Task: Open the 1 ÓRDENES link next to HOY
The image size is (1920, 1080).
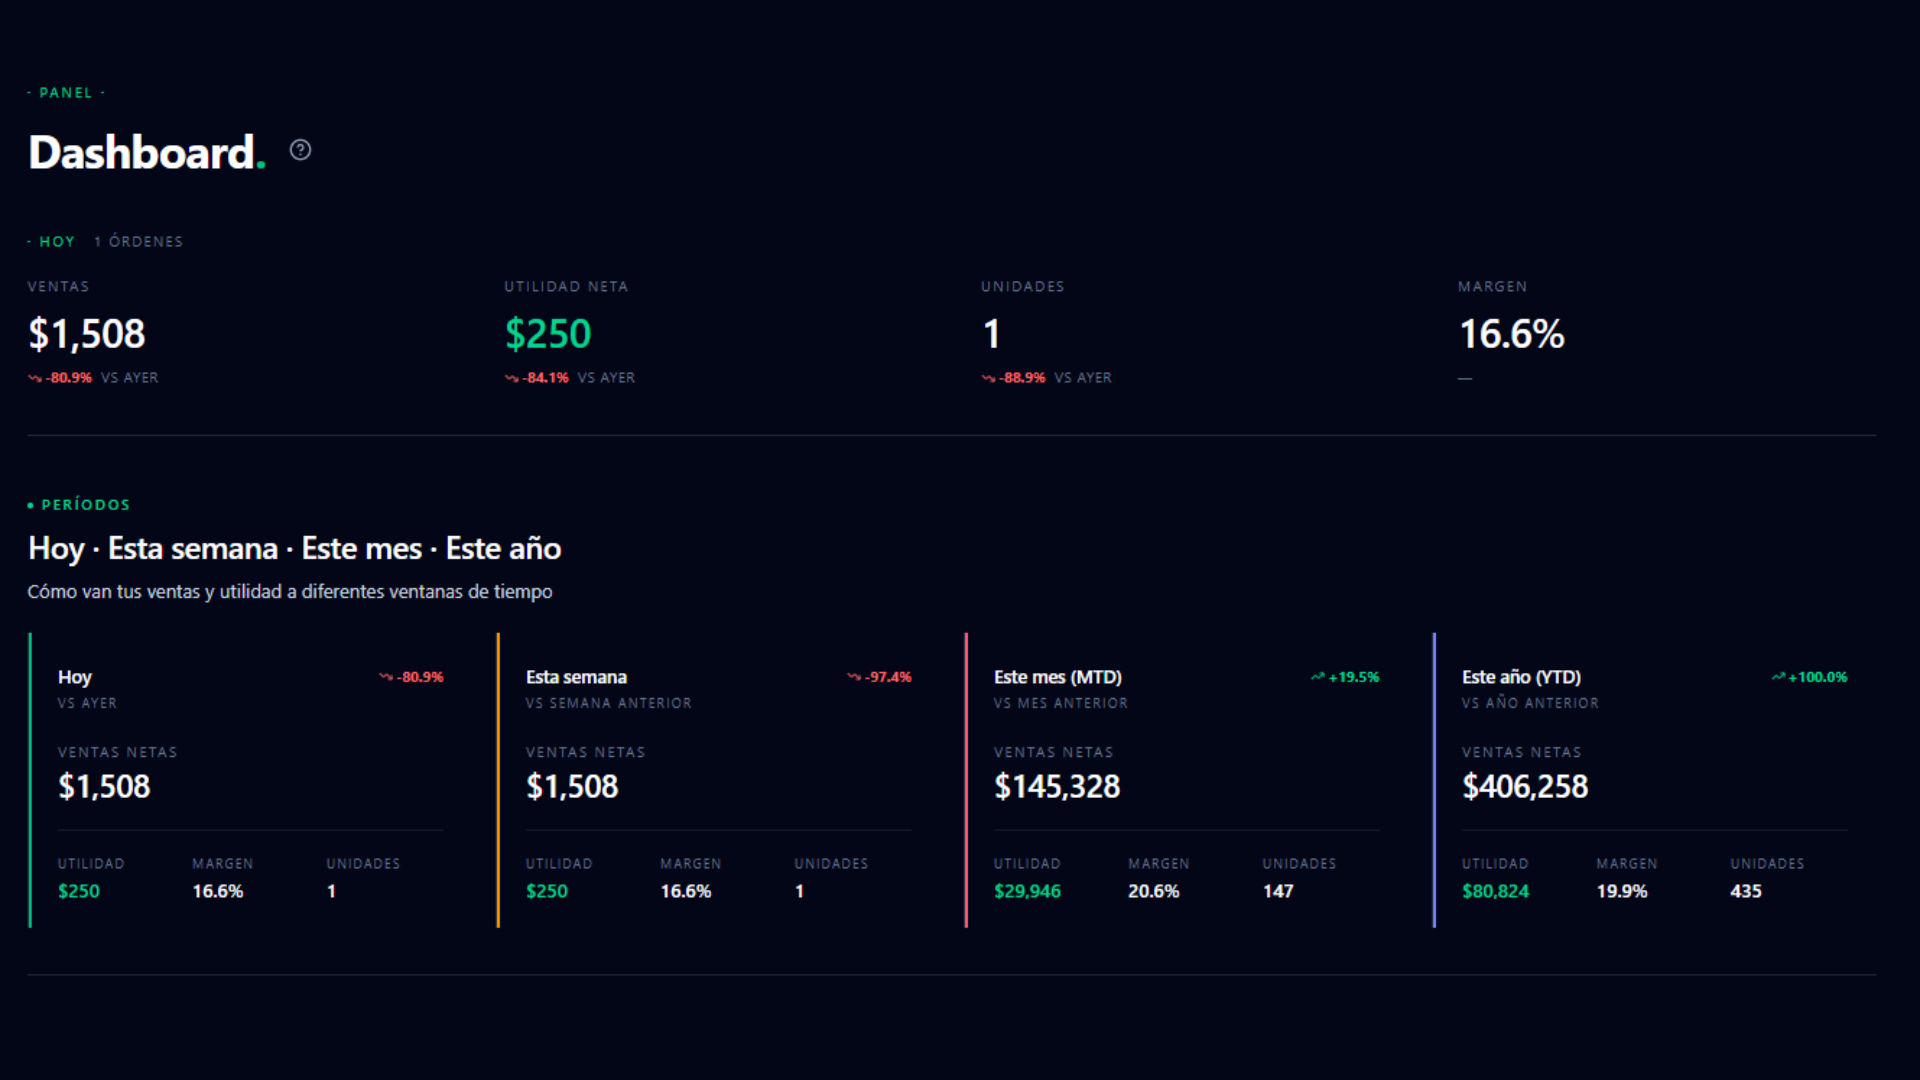Action: click(x=138, y=241)
